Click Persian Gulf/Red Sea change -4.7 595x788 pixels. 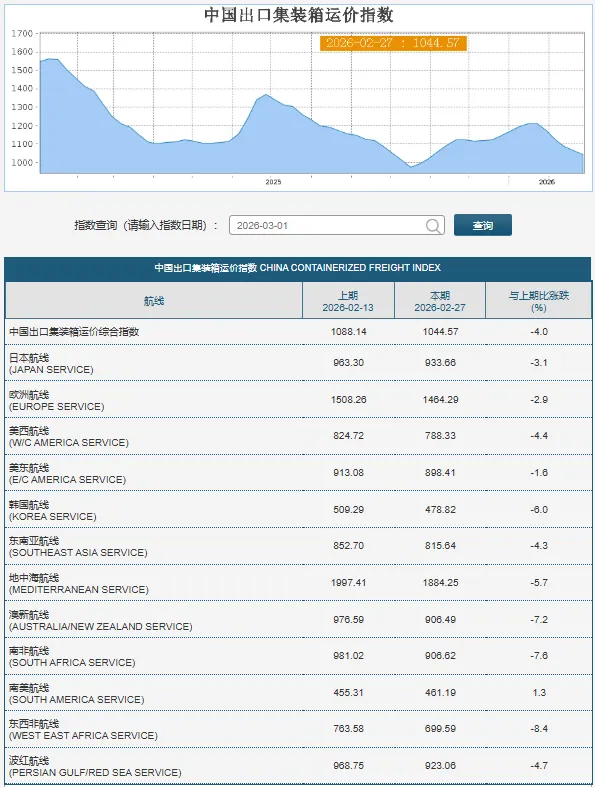(x=539, y=766)
